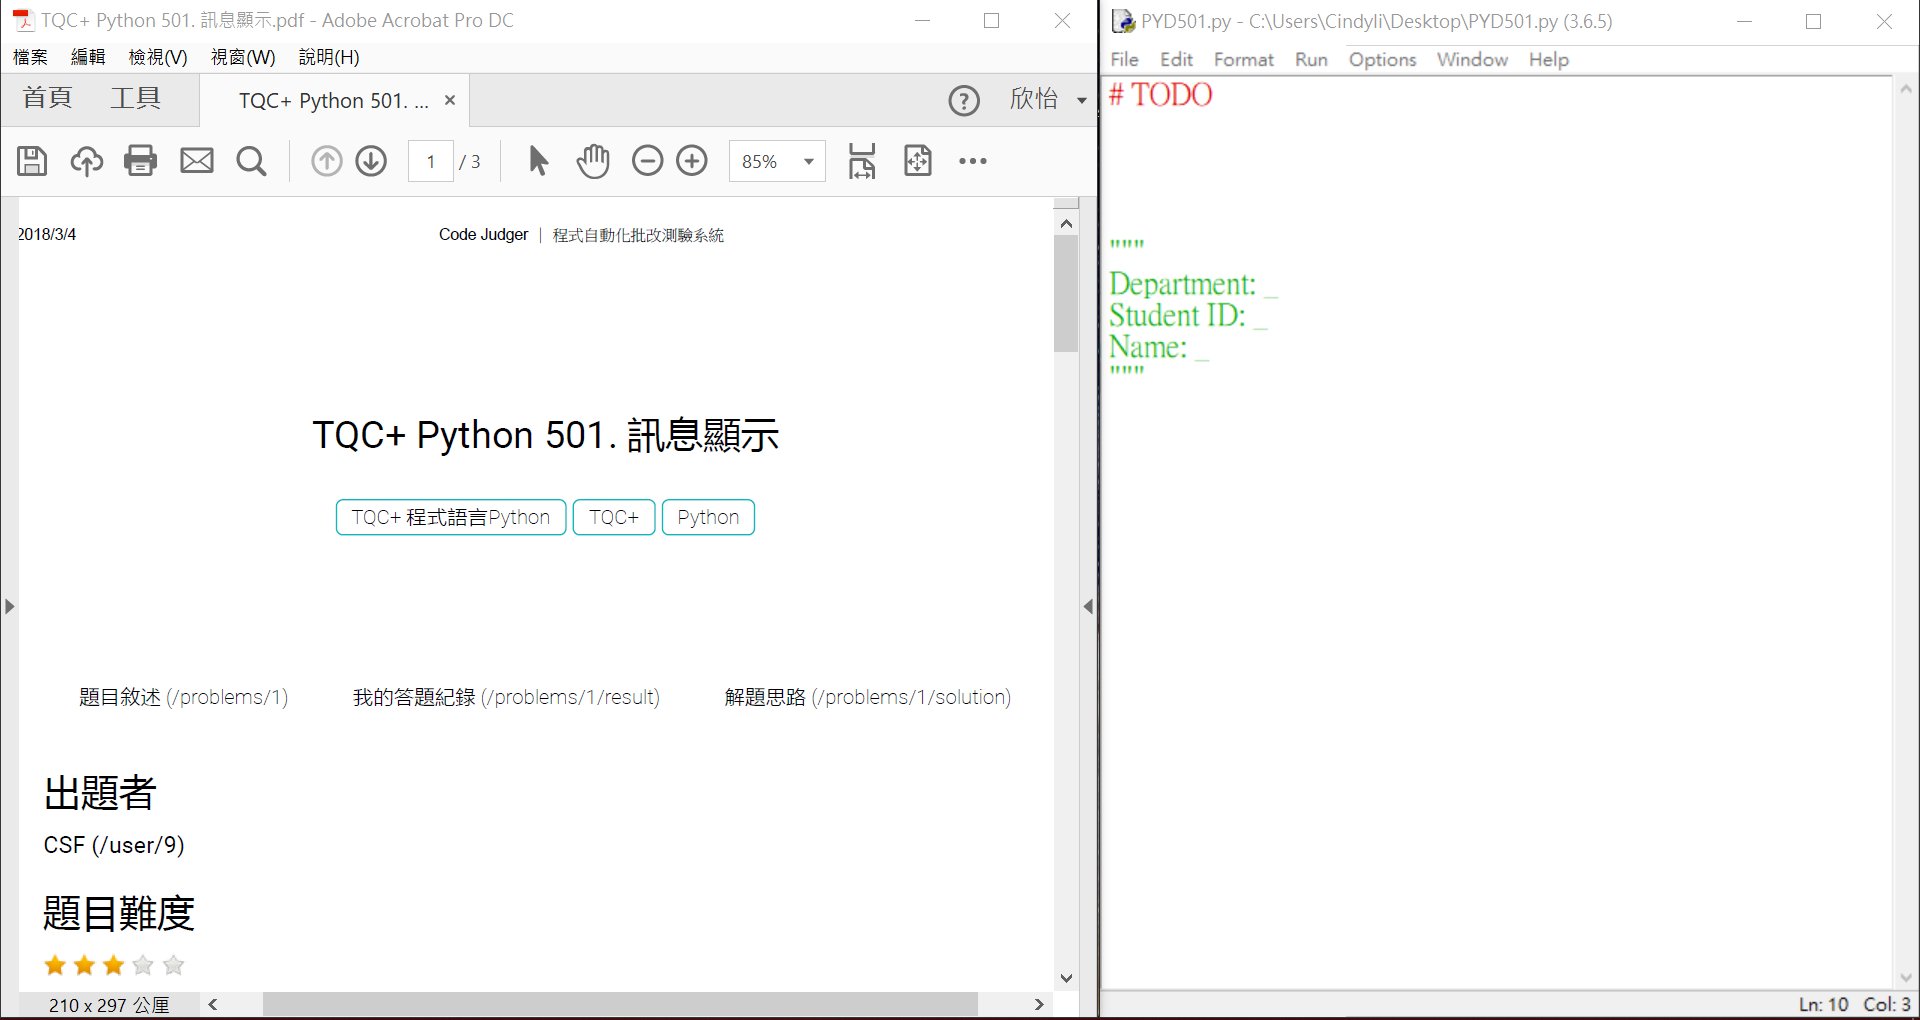Click the fit width scrolling icon

click(862, 161)
